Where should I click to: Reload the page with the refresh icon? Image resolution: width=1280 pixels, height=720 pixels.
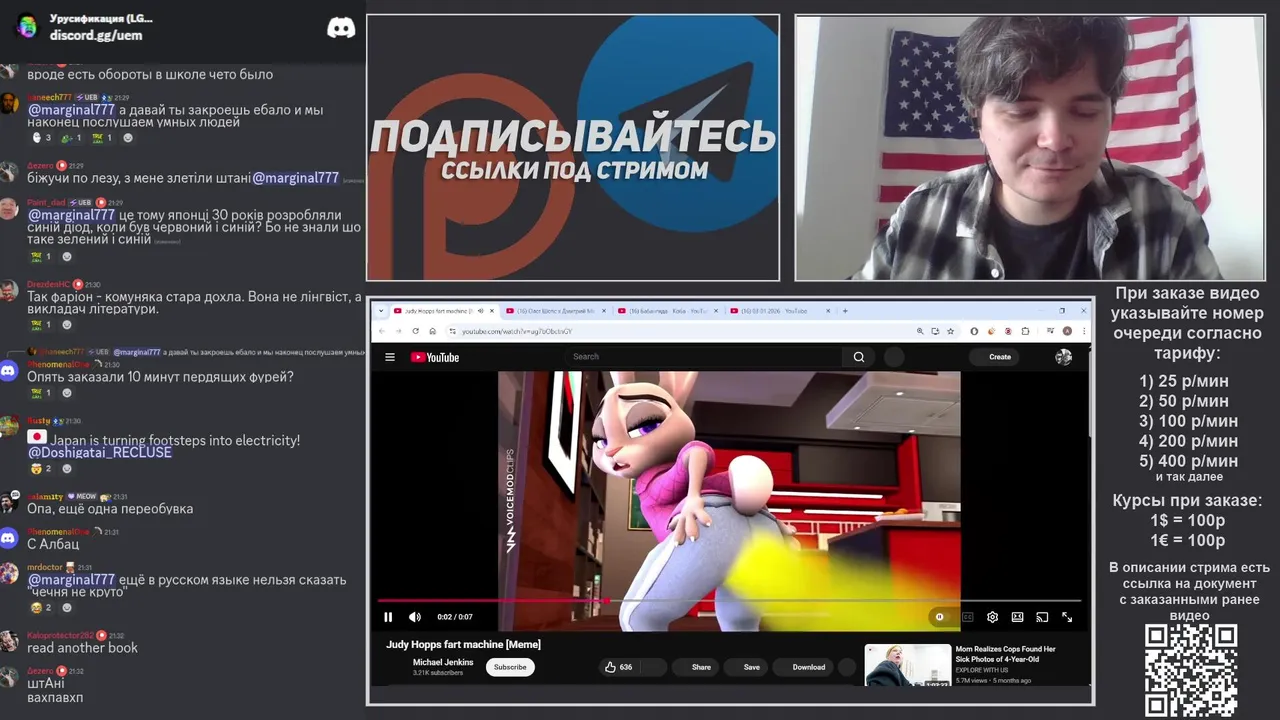(x=416, y=331)
